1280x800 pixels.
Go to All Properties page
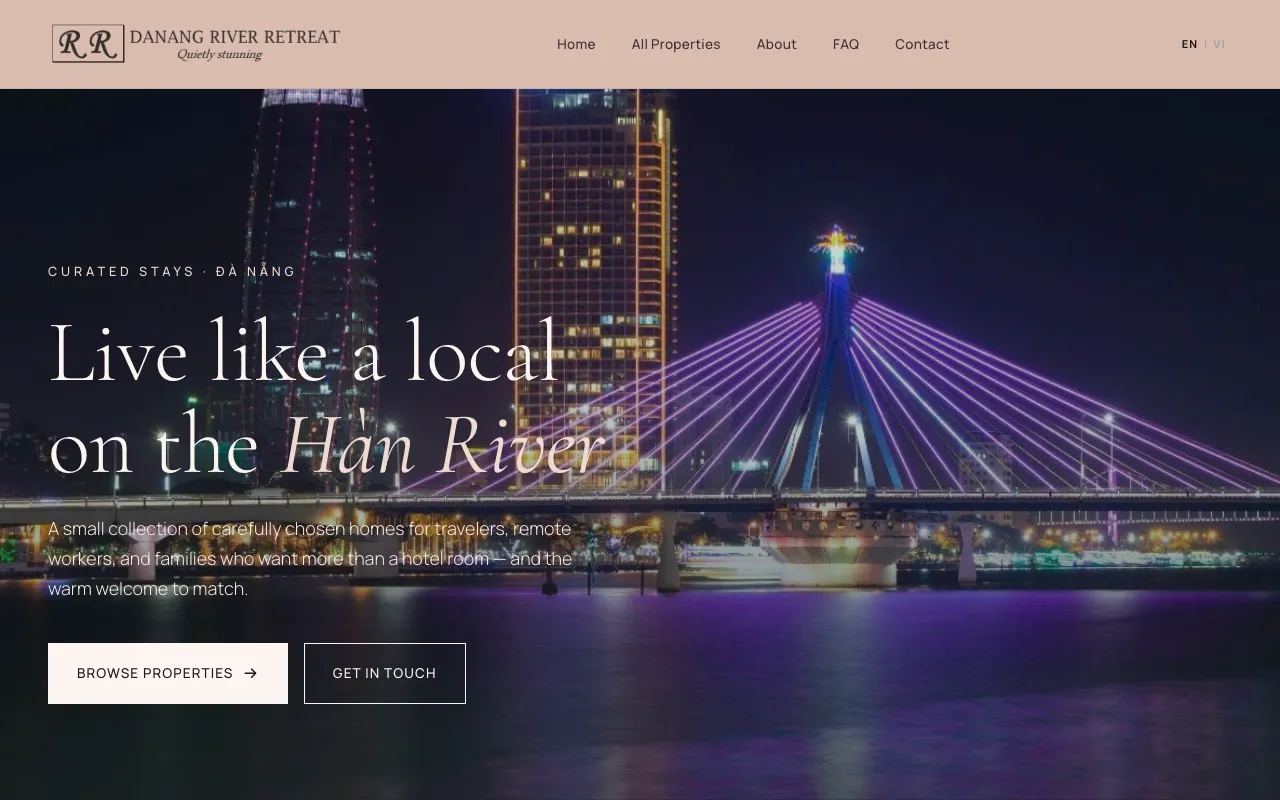pos(676,44)
